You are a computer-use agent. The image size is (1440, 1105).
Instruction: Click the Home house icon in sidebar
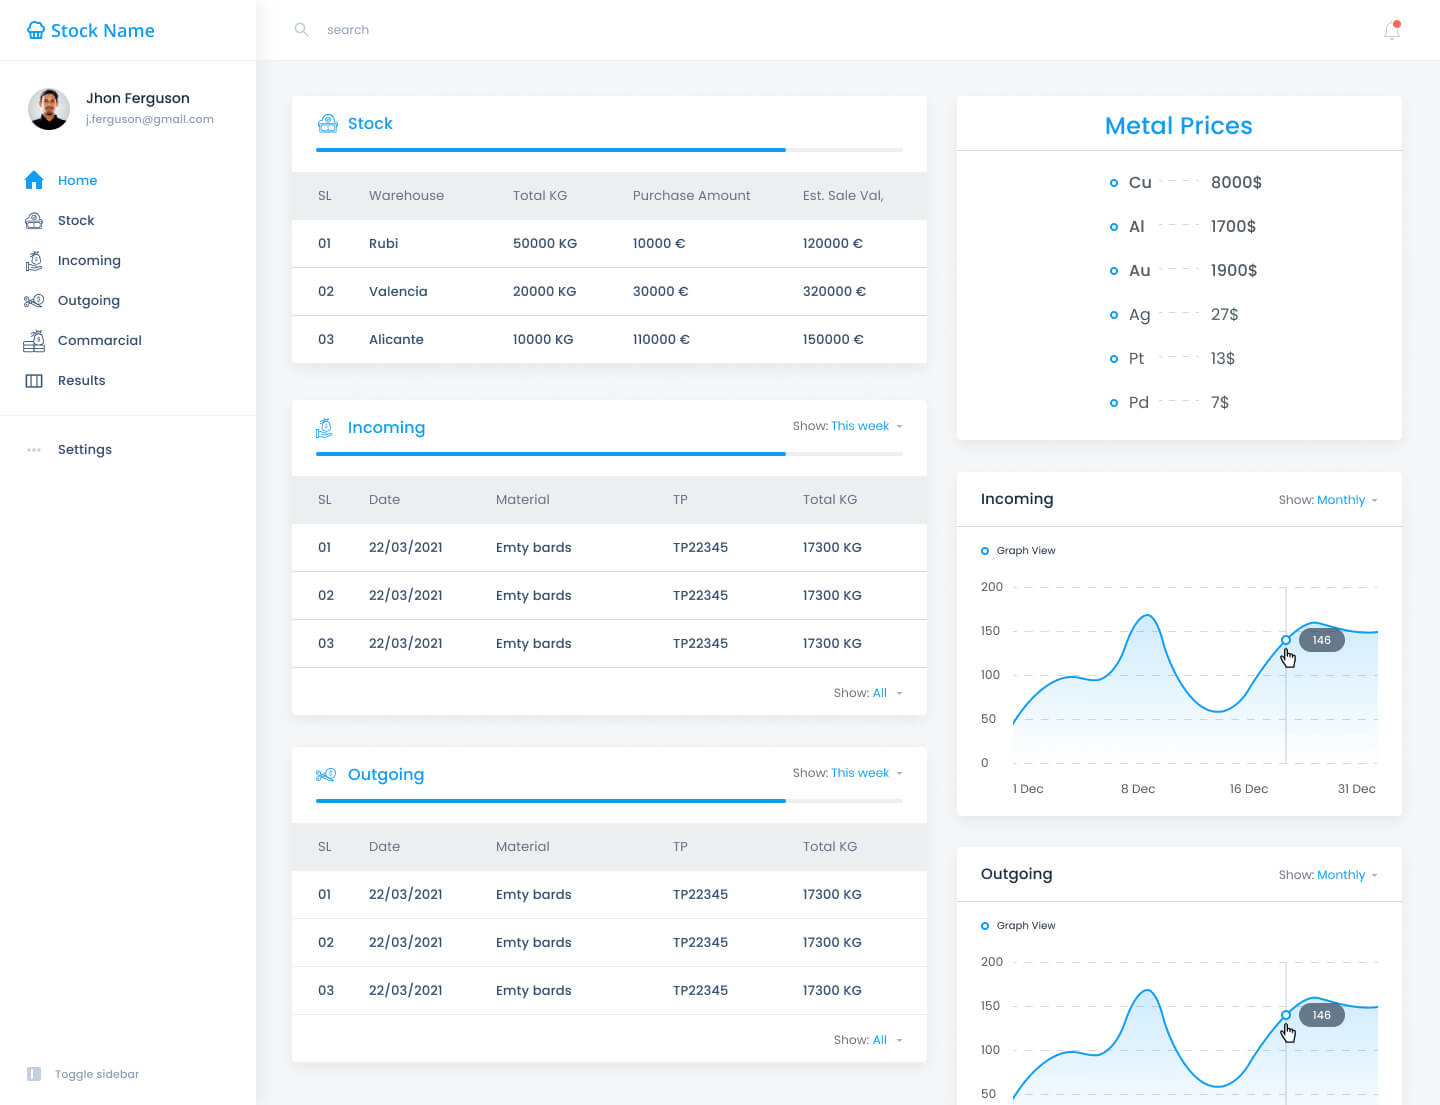coord(34,180)
